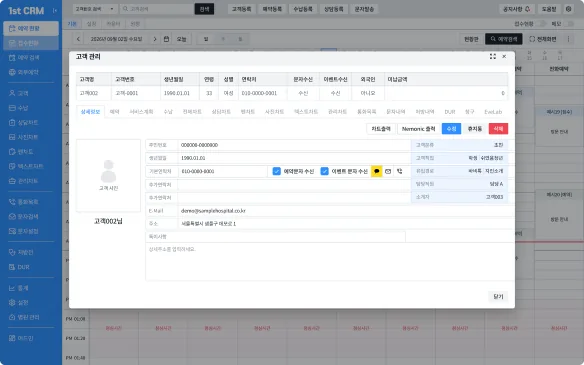
Task: Switch to the 문자내역 tab
Action: point(396,112)
